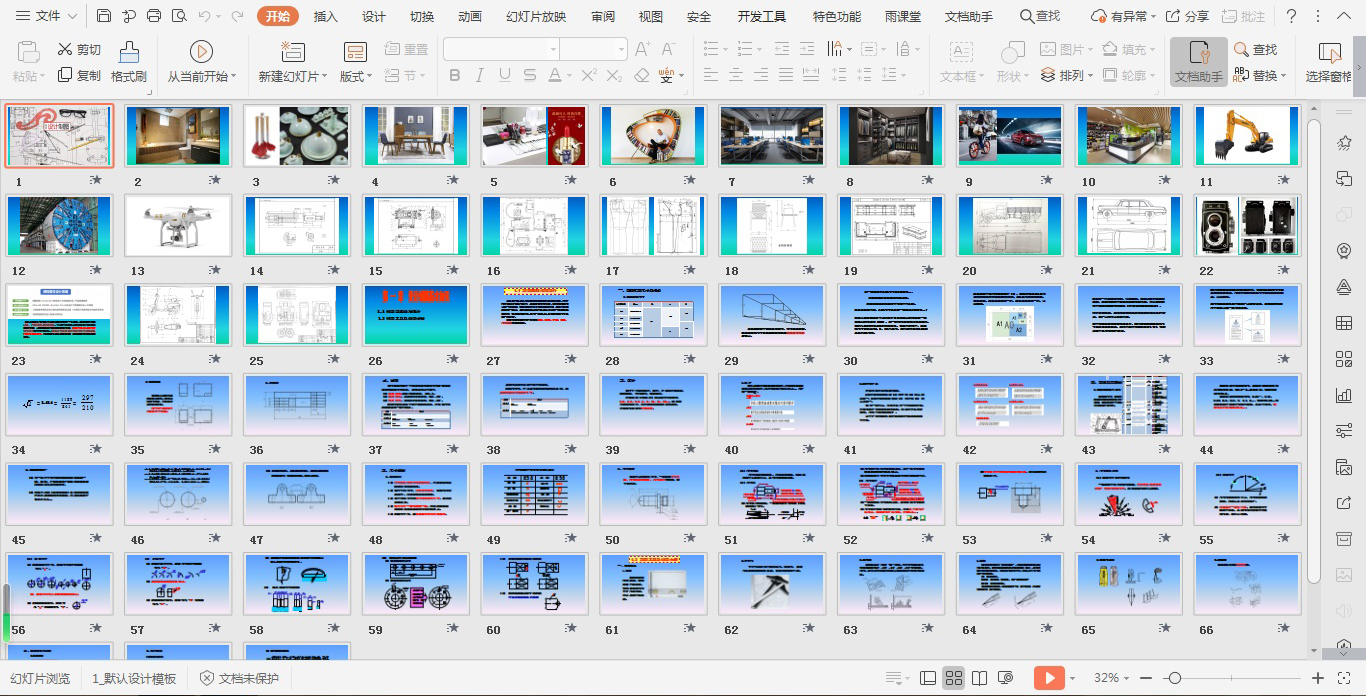Expand the 从当前开始 dropdown arrow
This screenshot has height=696, width=1366.
233,77
